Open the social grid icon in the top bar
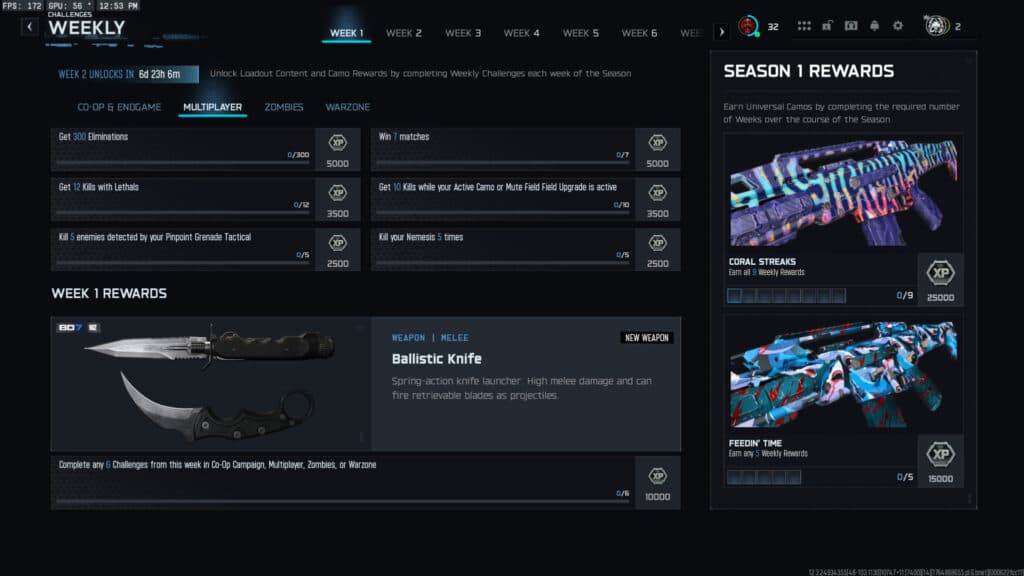 [x=805, y=26]
